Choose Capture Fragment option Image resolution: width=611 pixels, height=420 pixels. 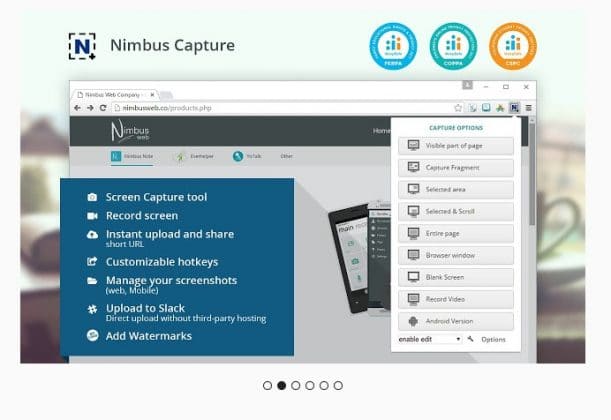tap(456, 168)
